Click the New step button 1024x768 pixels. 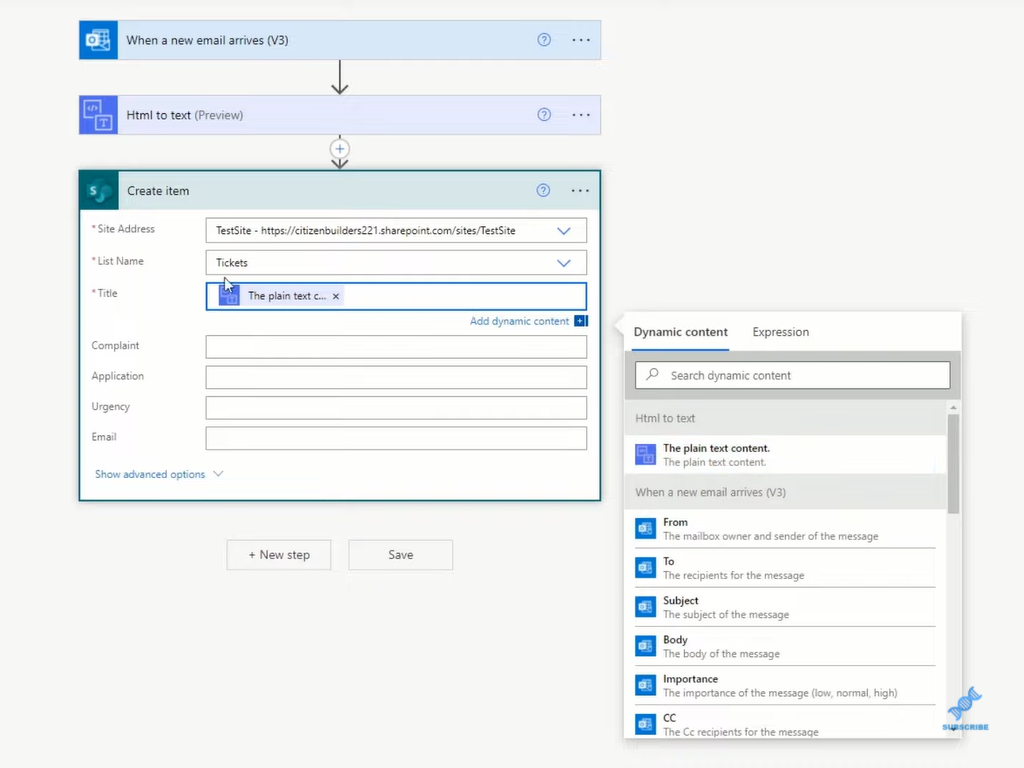pyautogui.click(x=279, y=554)
